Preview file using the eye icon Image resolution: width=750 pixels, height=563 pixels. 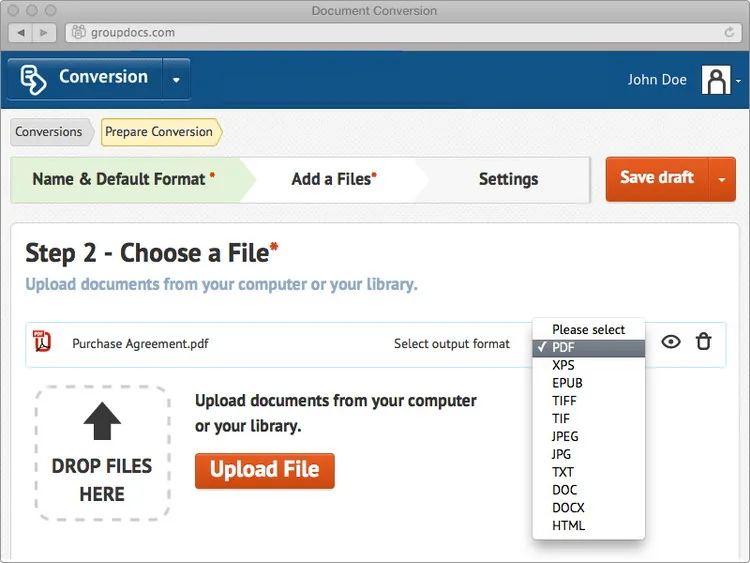click(671, 342)
